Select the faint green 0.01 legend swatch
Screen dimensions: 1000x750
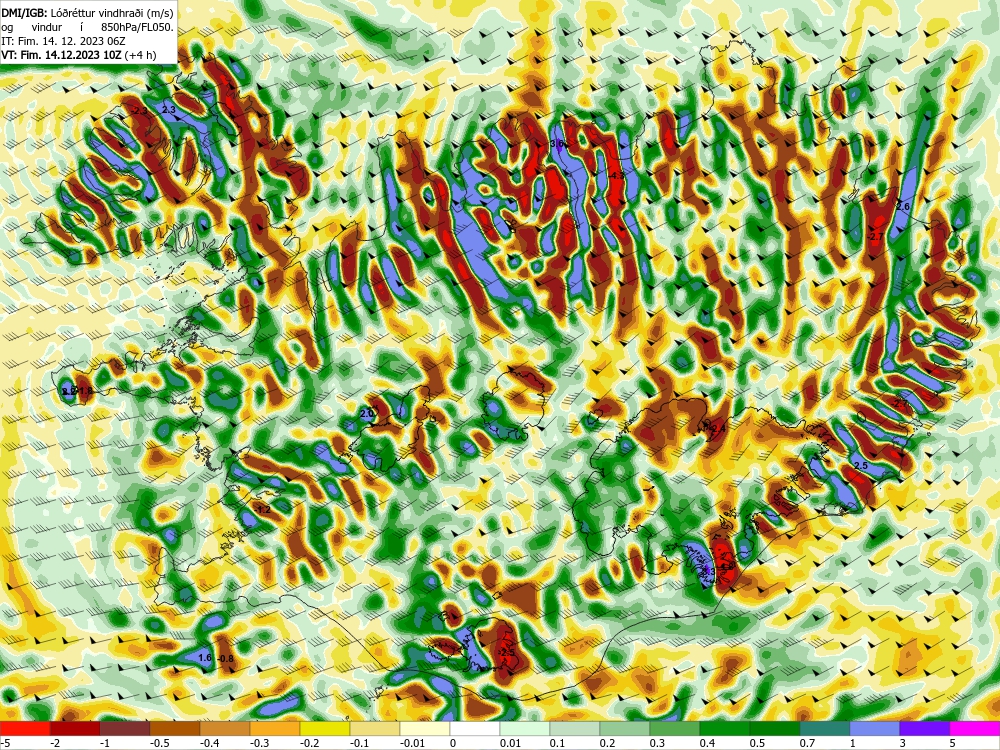pyautogui.click(x=525, y=728)
